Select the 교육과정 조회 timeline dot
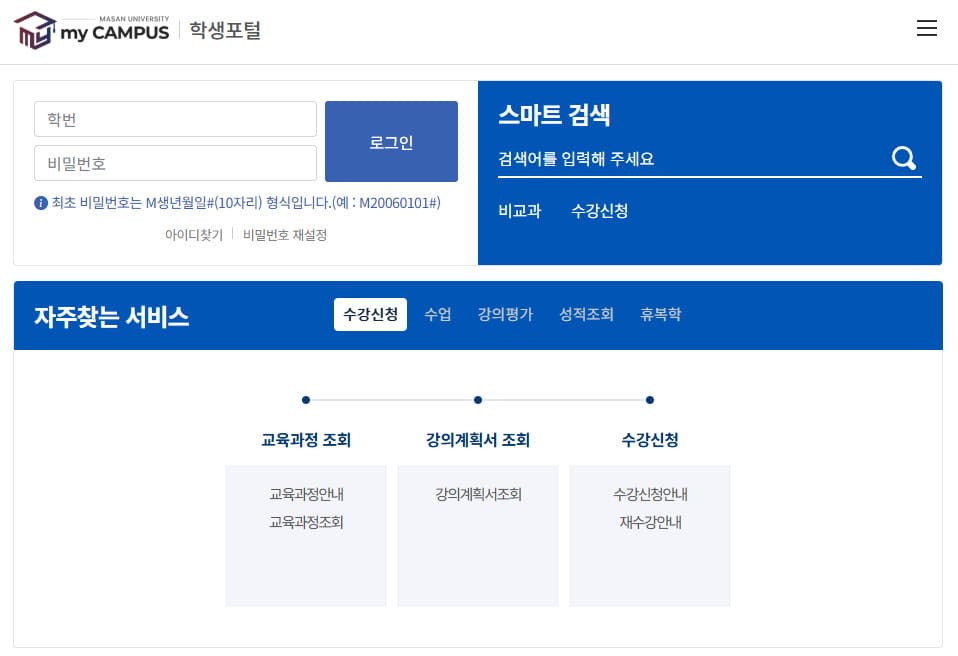 [305, 399]
